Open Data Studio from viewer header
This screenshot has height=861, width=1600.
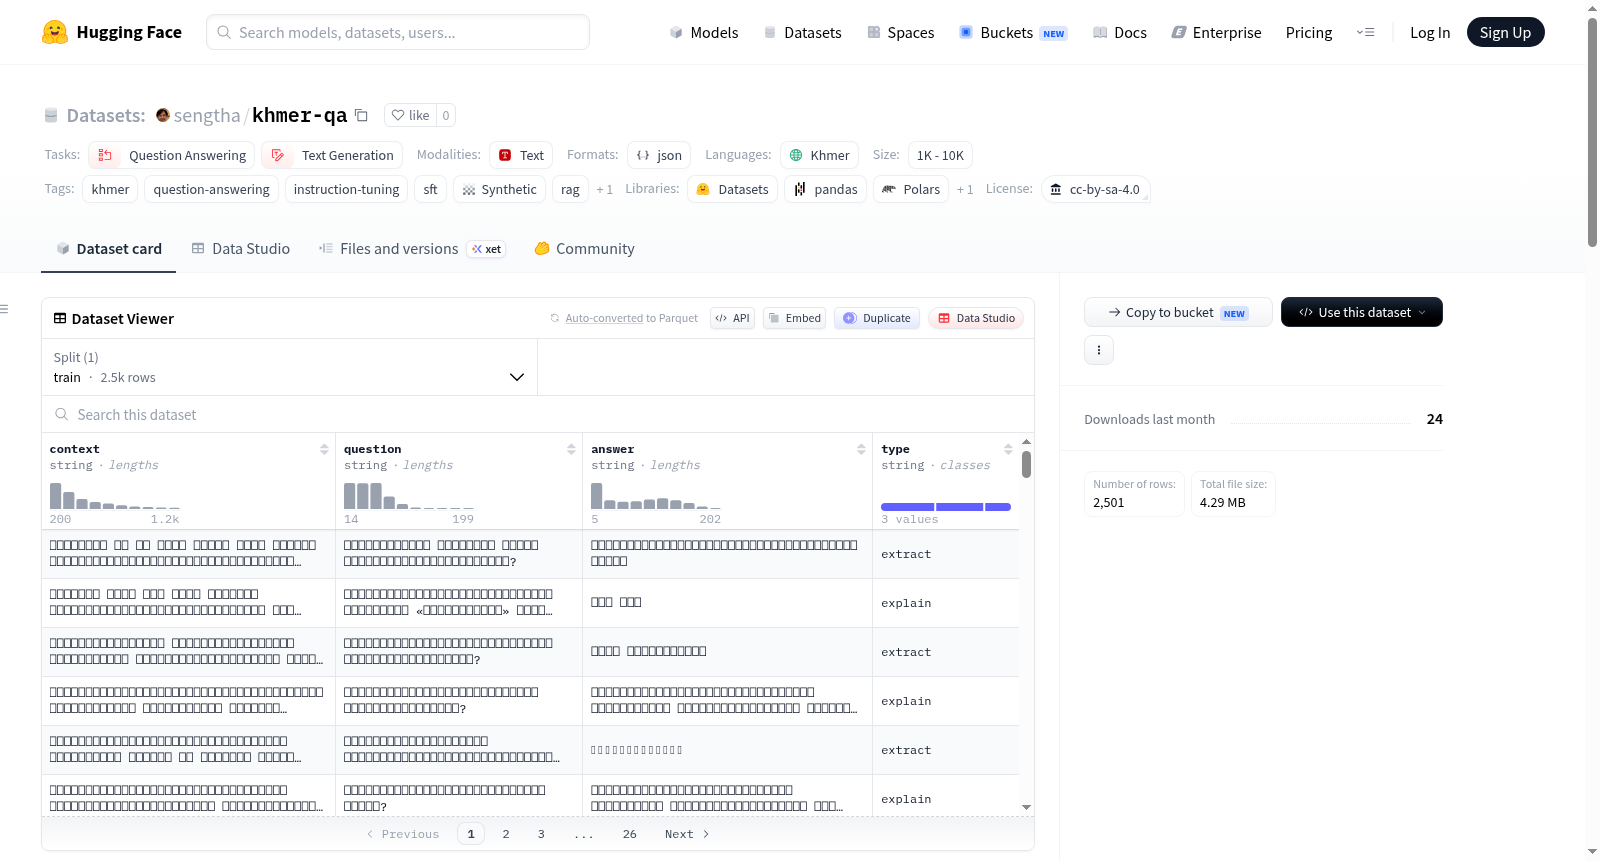(x=976, y=318)
